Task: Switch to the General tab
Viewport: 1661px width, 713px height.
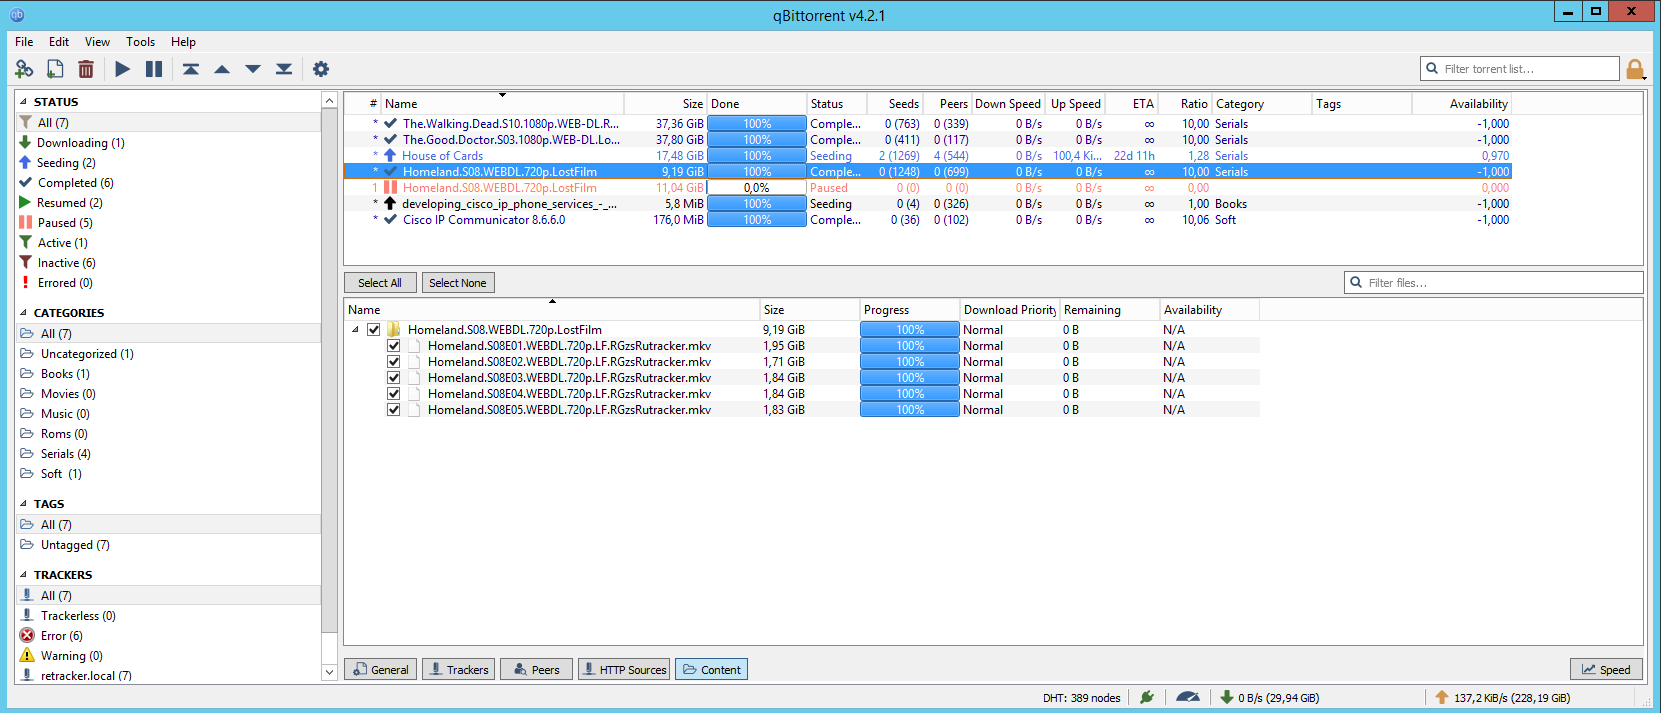Action: coord(380,670)
